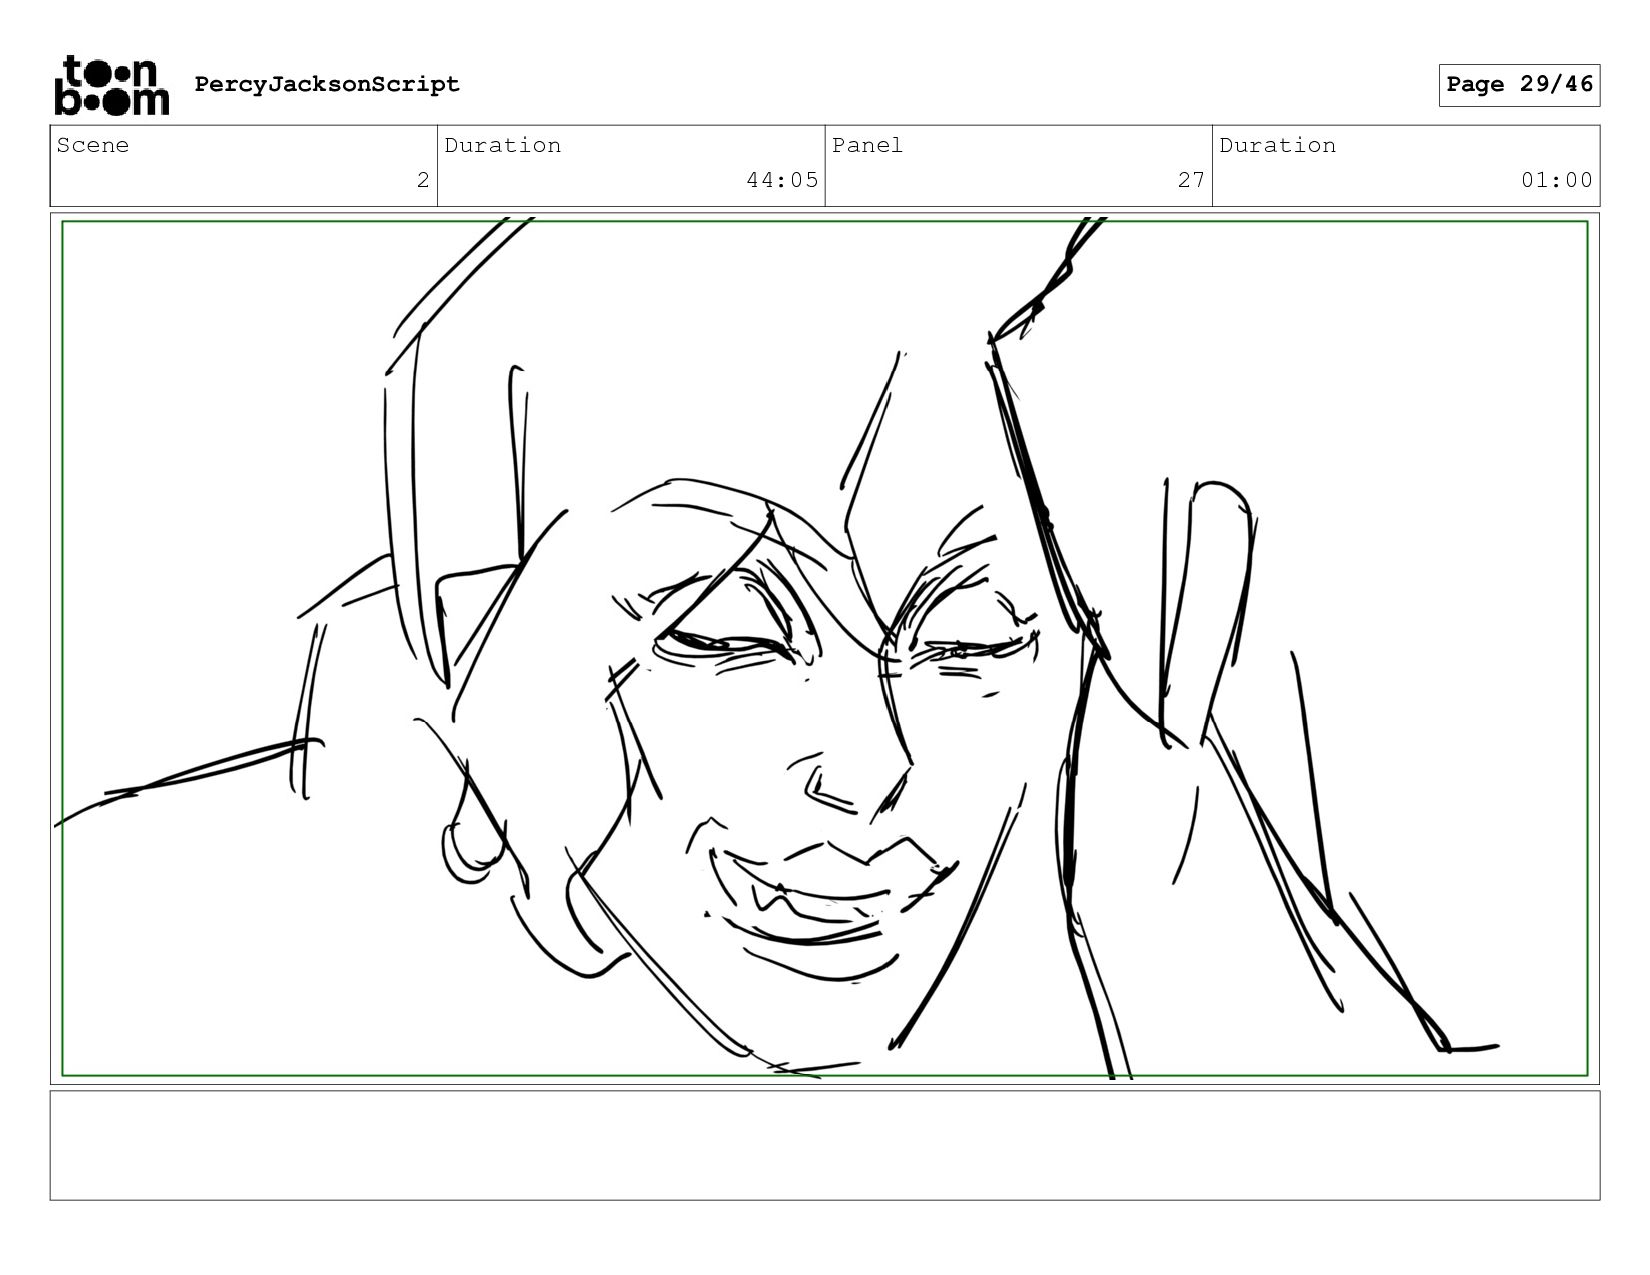Click the Scene header label

(x=93, y=146)
